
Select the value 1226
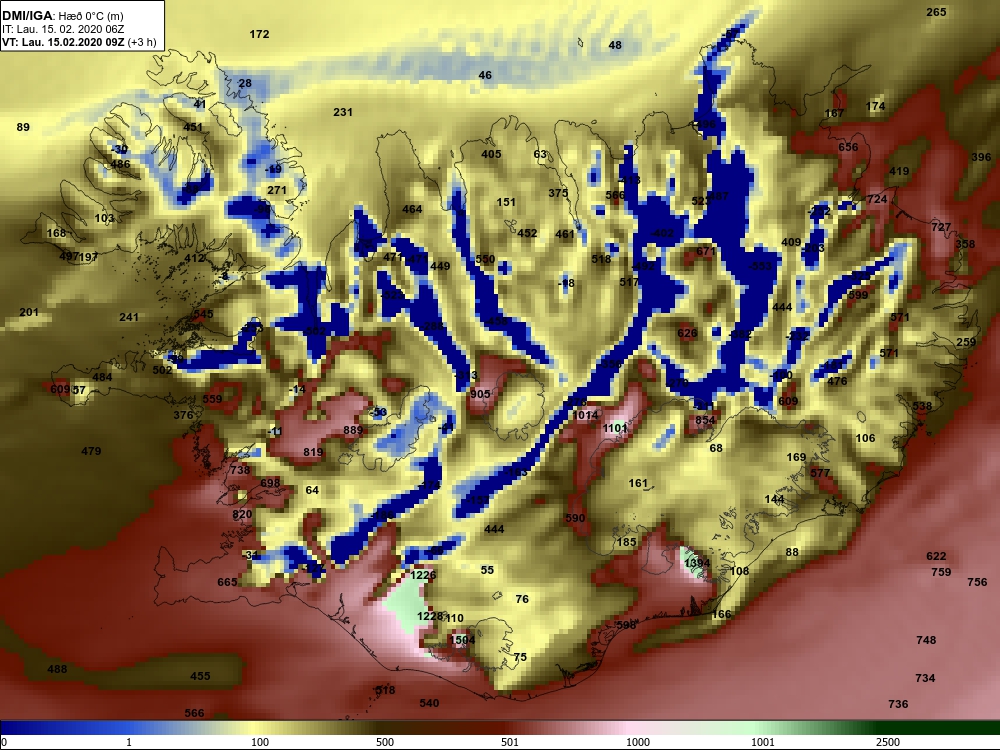(x=423, y=575)
